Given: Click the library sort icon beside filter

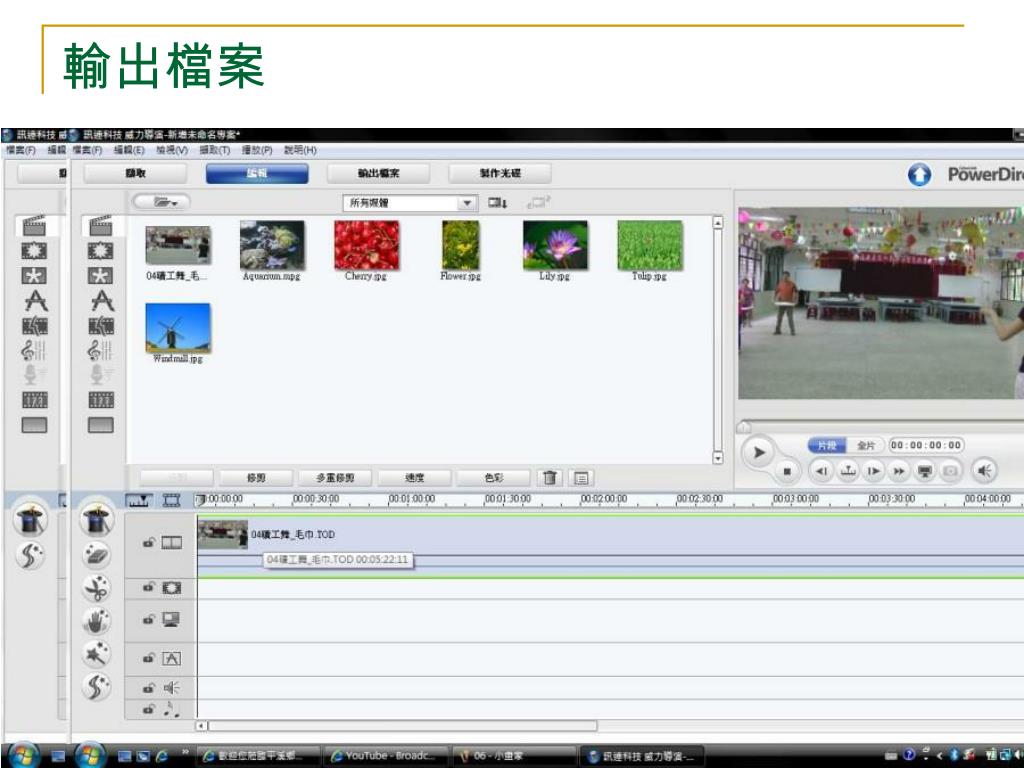Looking at the screenshot, I should click(498, 203).
